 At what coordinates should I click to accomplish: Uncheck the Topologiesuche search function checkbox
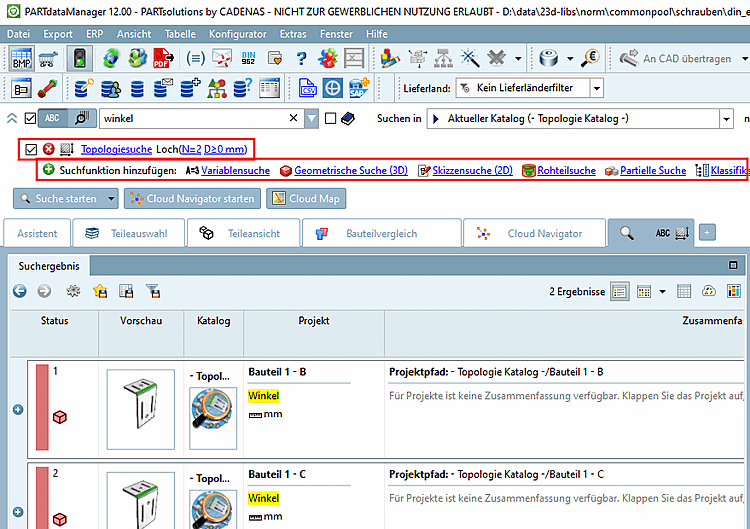point(31,149)
